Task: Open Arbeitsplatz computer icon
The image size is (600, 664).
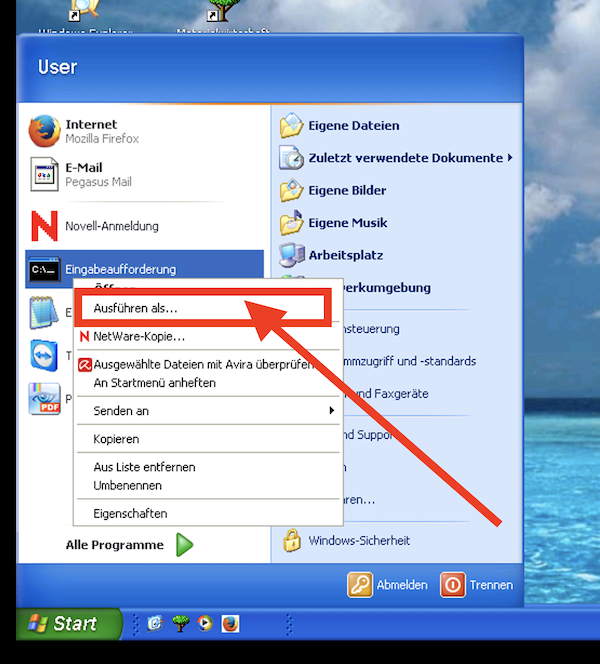Action: 291,255
